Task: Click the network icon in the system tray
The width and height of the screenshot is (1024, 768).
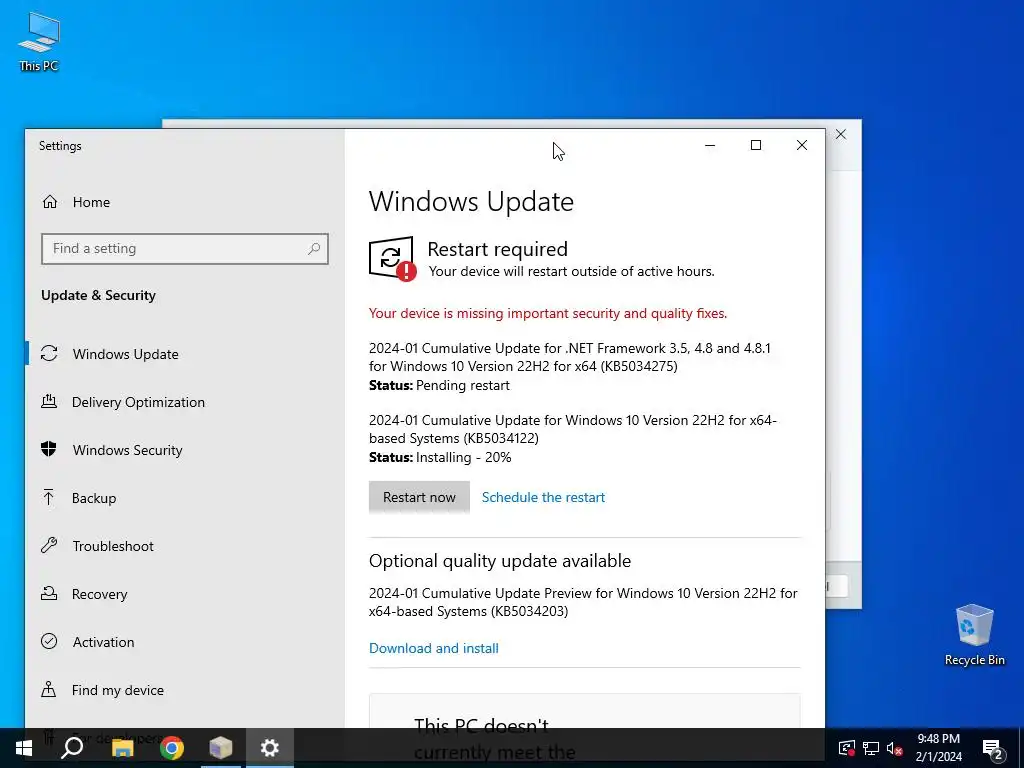Action: pos(871,748)
